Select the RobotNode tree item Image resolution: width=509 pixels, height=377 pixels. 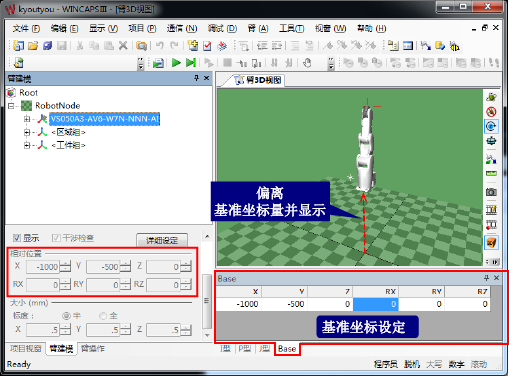tap(58, 106)
